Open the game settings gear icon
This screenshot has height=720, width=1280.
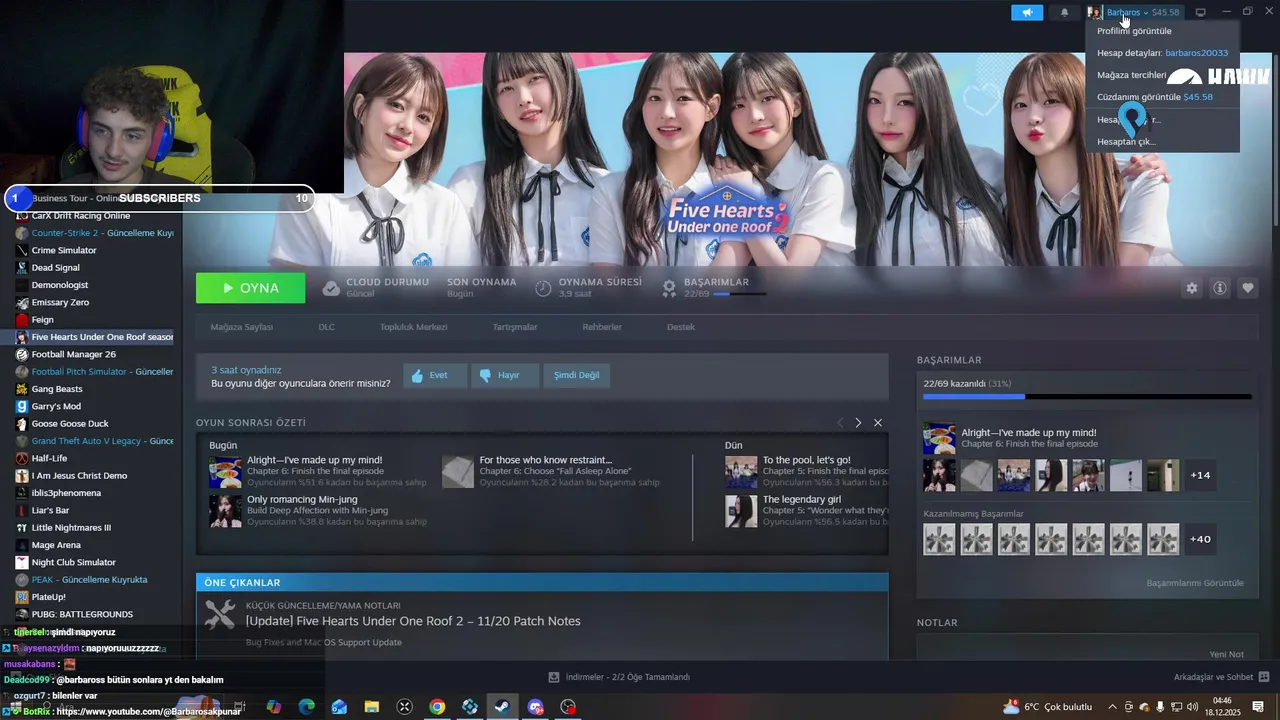1191,288
